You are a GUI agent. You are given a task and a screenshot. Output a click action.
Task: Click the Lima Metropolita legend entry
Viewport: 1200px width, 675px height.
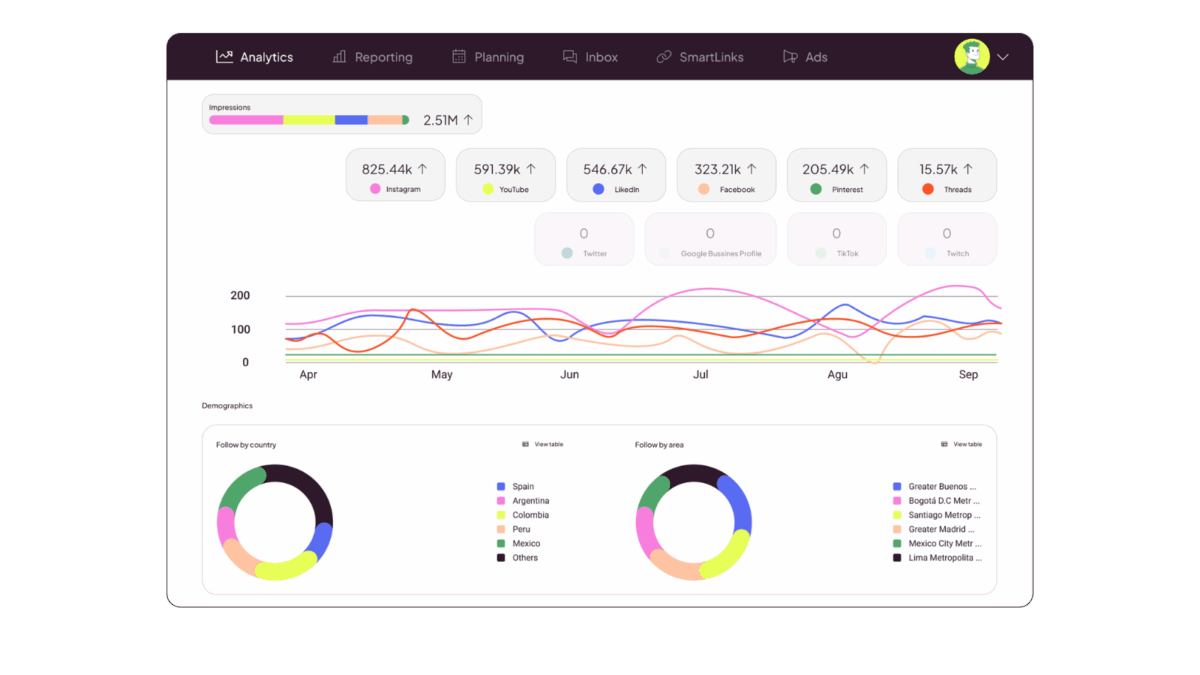pos(937,558)
